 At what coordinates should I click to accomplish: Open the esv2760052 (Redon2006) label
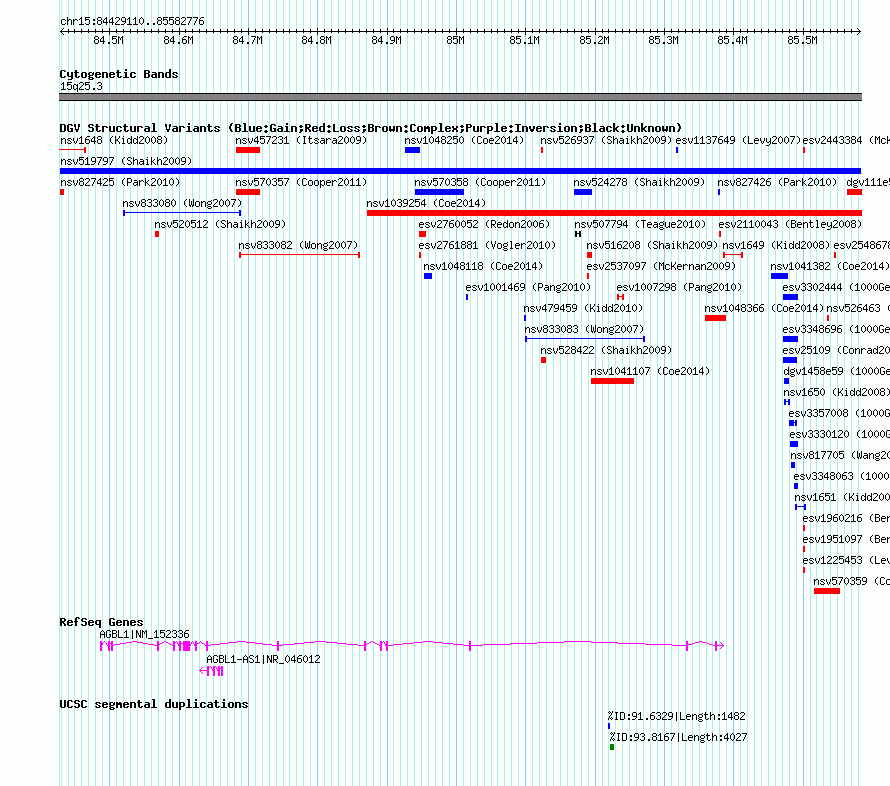pyautogui.click(x=484, y=224)
